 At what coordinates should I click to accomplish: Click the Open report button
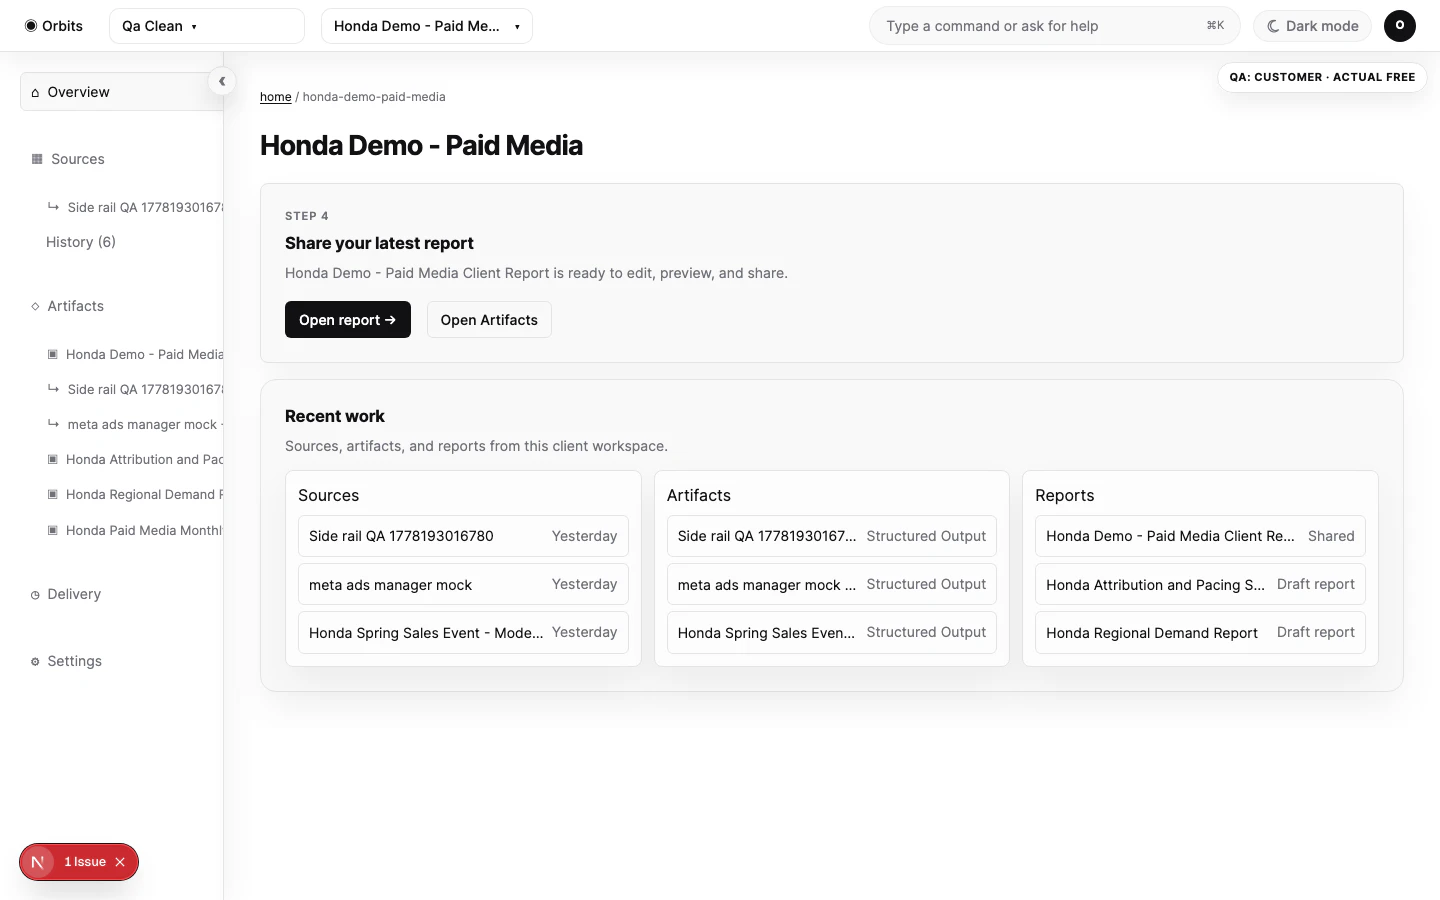[x=348, y=320]
